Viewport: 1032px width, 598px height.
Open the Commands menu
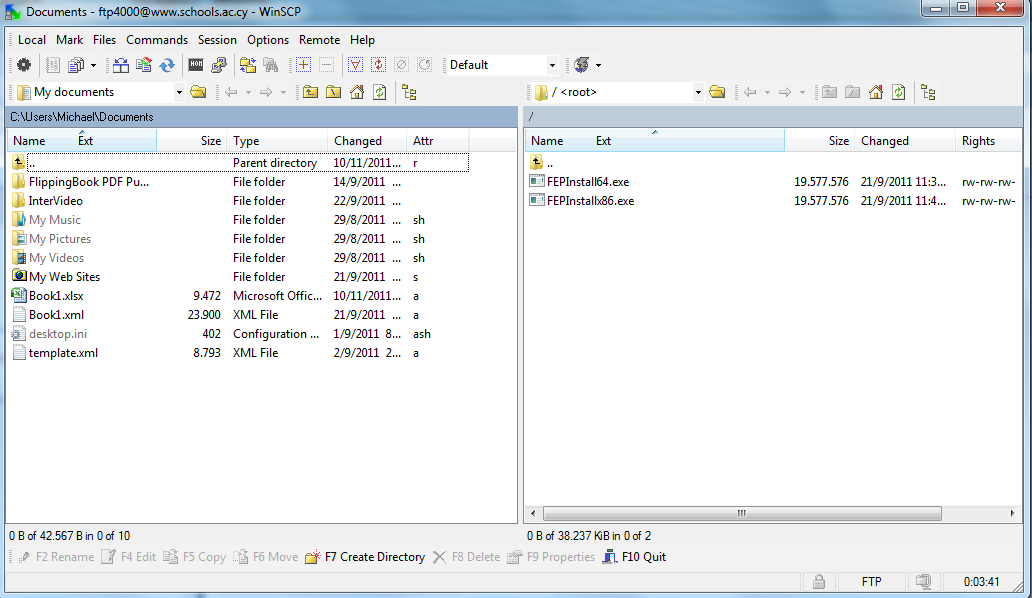tap(157, 39)
